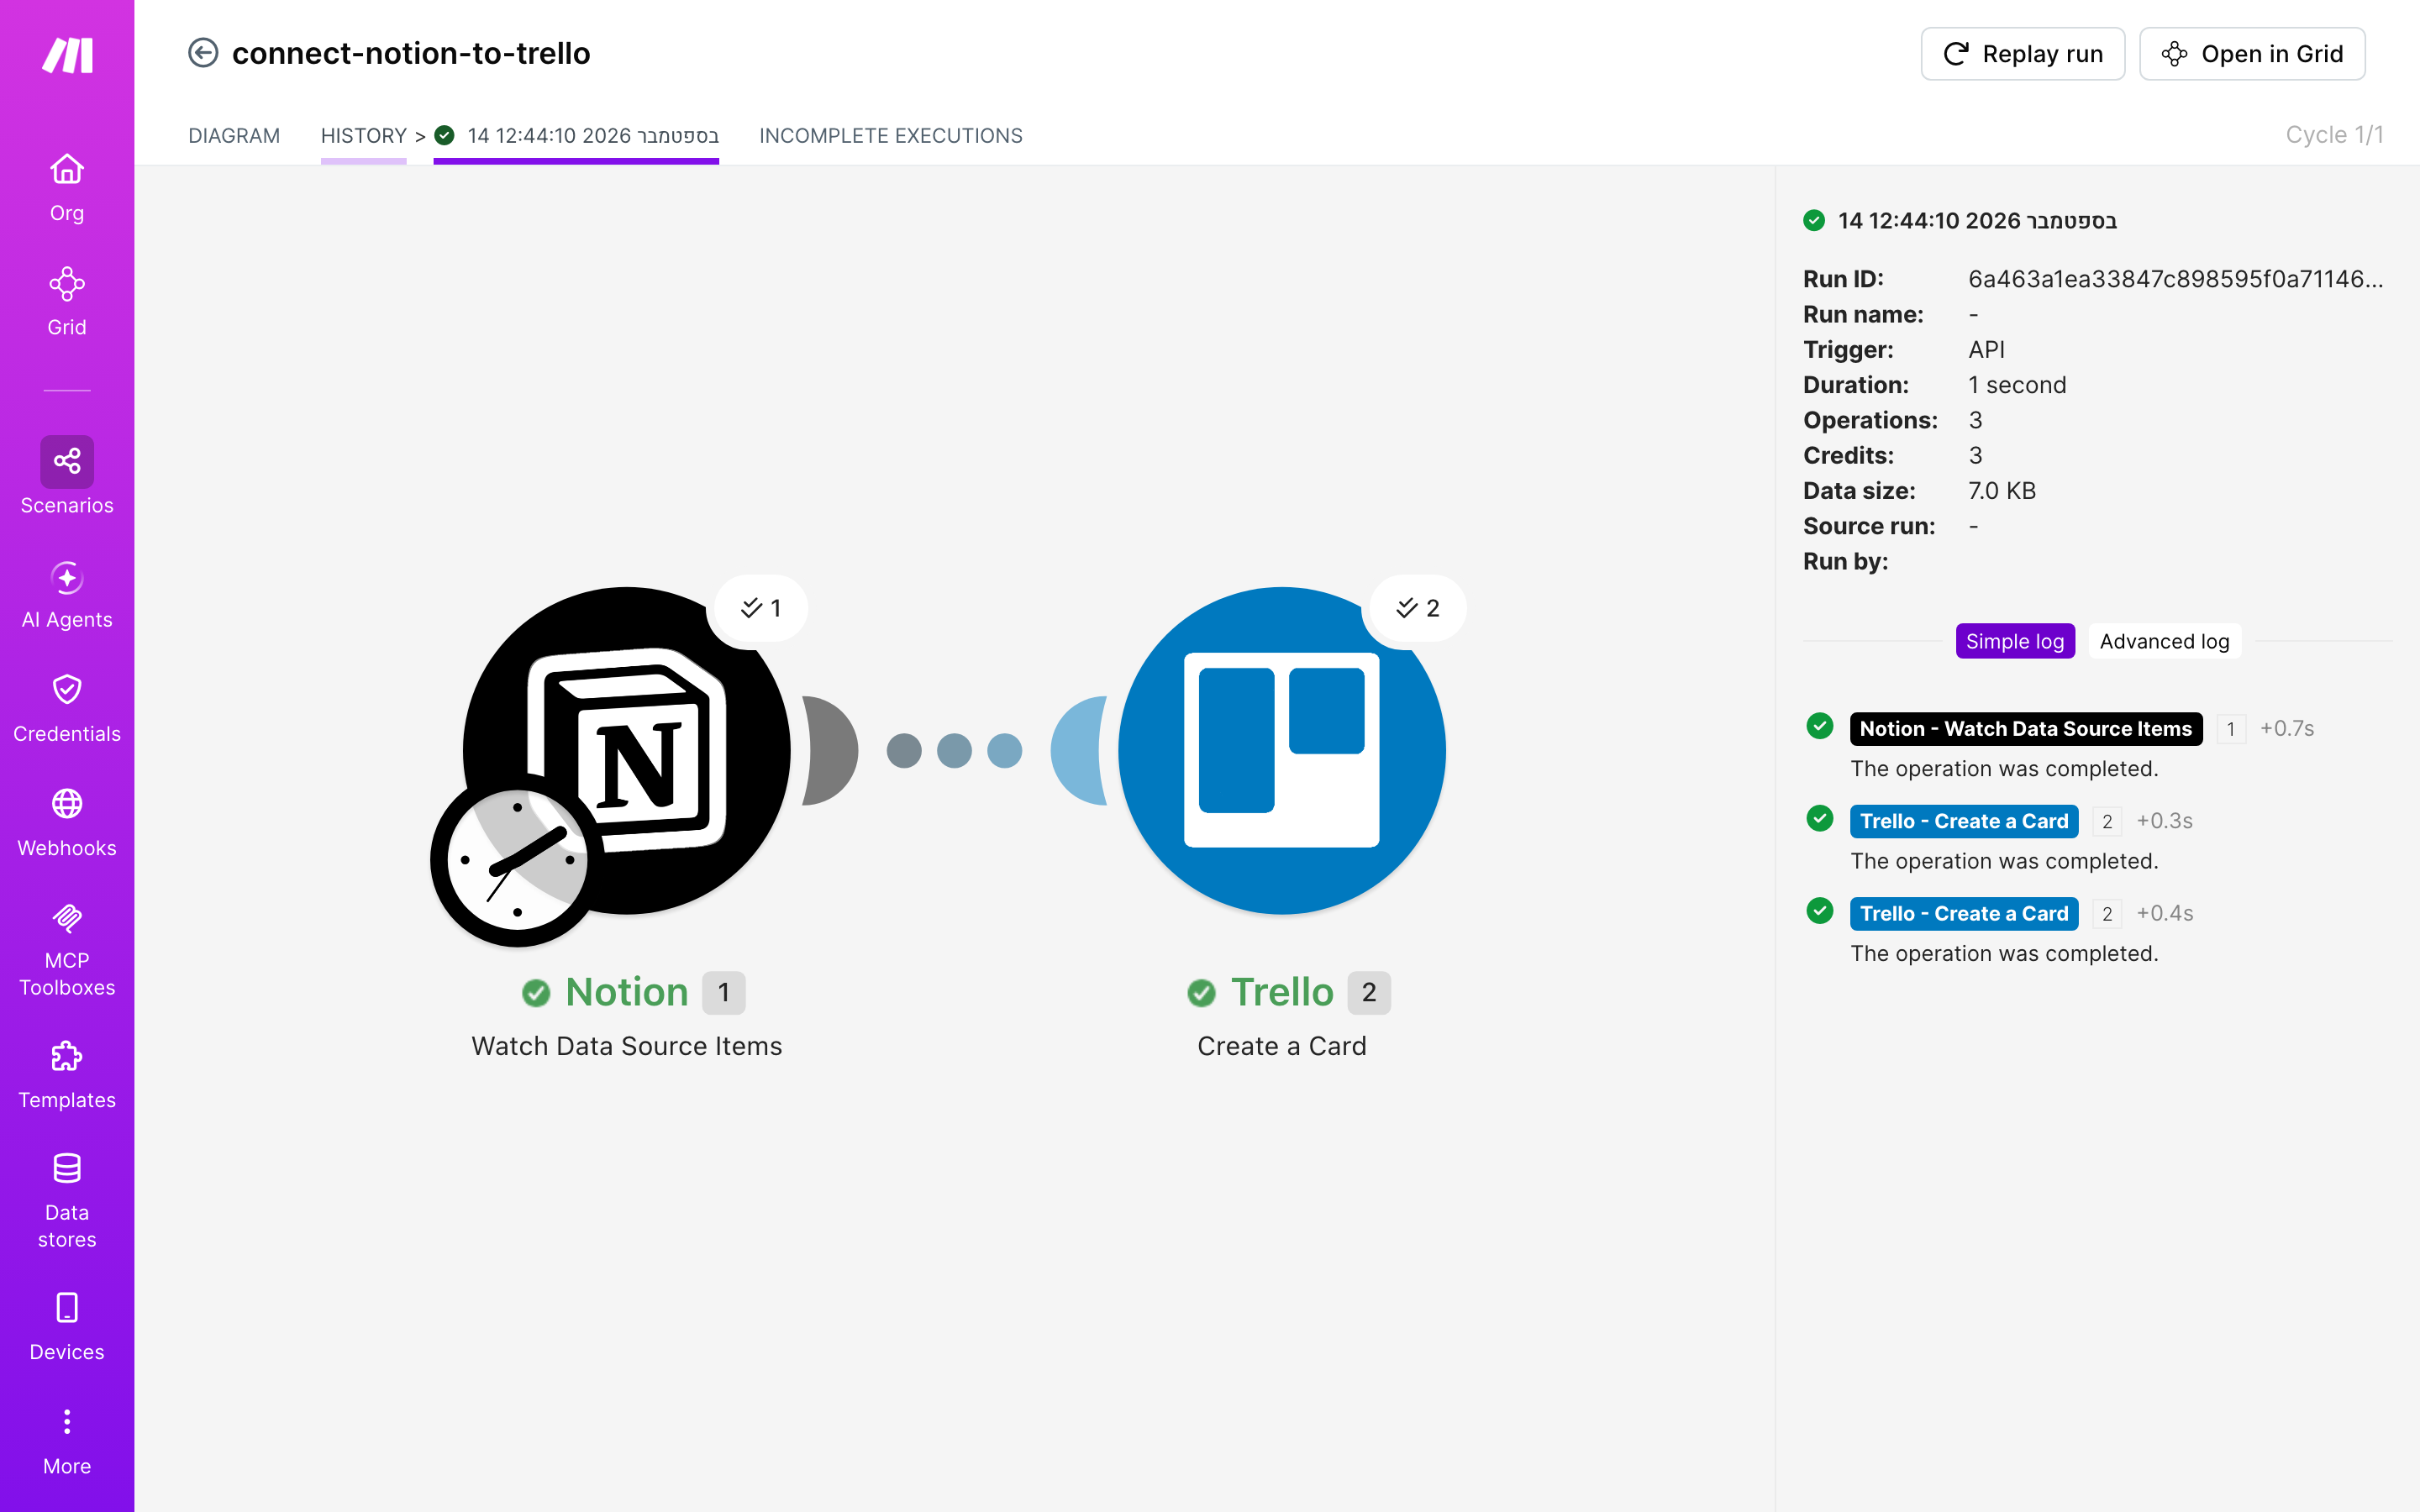This screenshot has height=1512, width=2420.
Task: Open the Grid section
Action: 67,301
